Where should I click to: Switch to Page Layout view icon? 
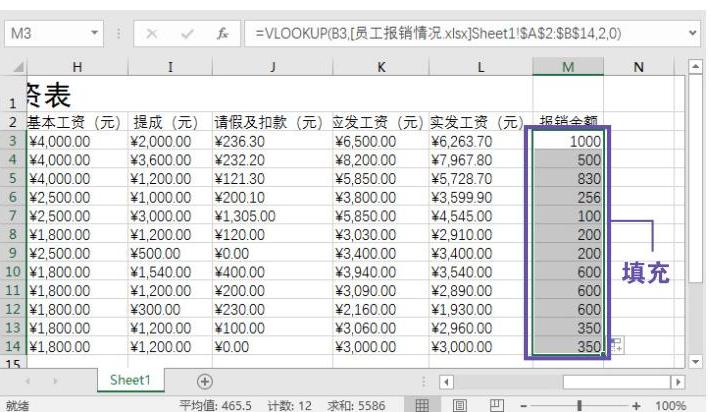coord(459,405)
